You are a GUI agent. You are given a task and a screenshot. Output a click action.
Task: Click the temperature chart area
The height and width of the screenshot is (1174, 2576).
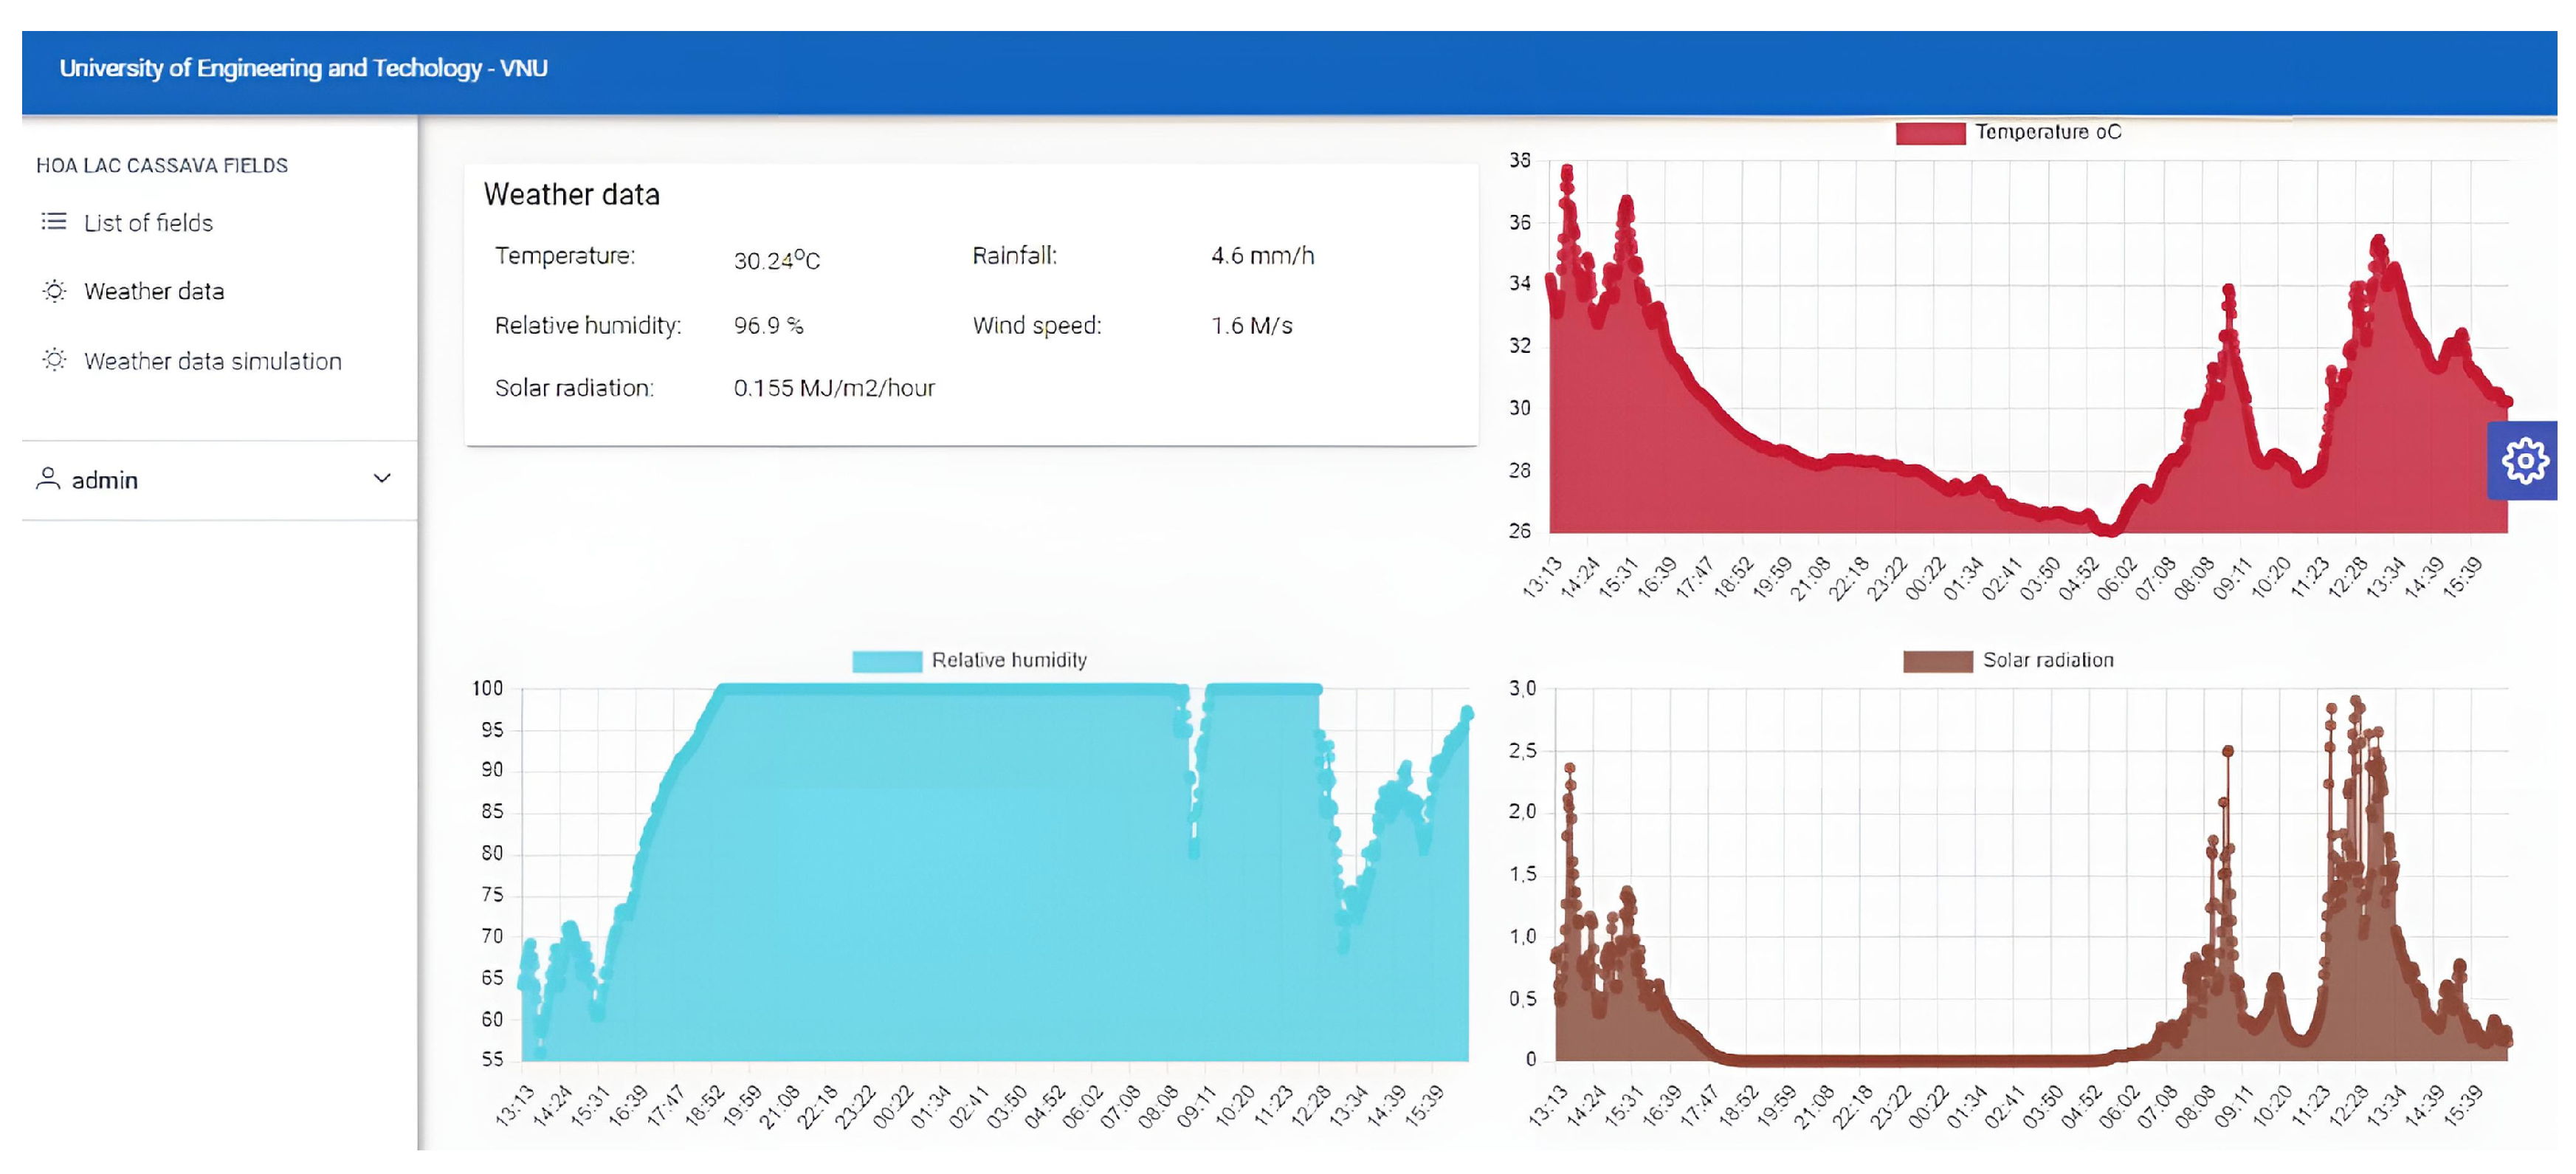click(2029, 346)
